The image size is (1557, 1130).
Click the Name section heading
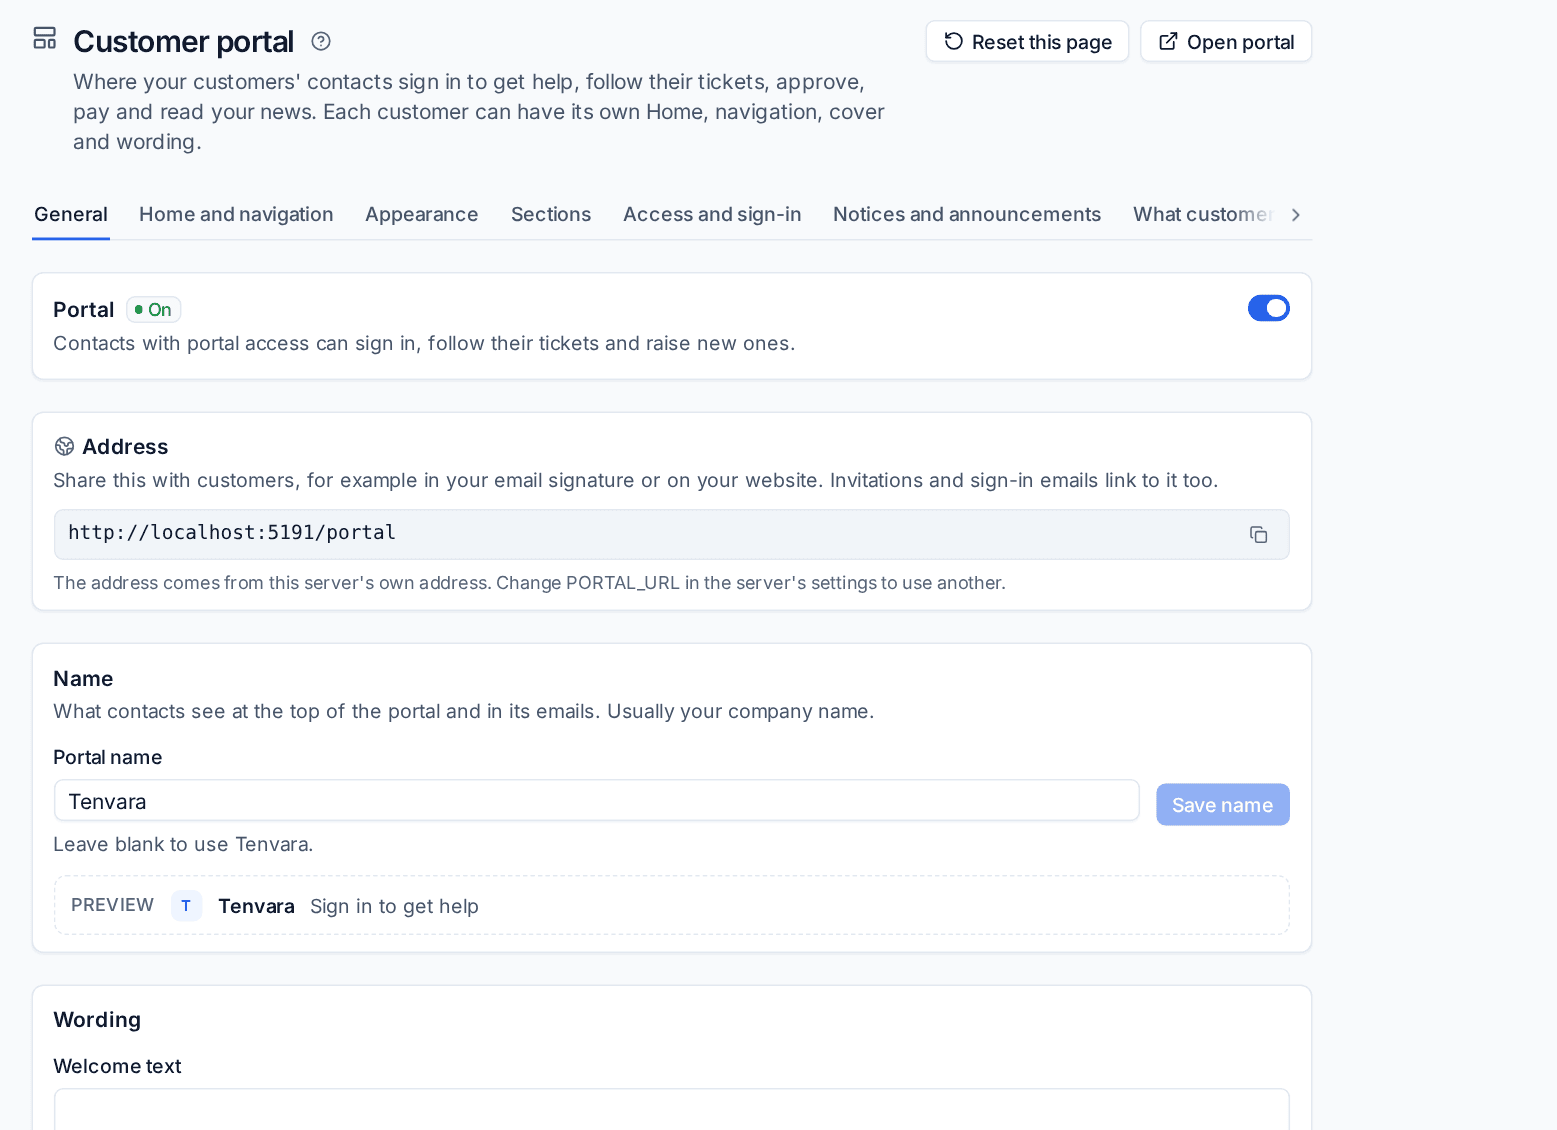83,679
